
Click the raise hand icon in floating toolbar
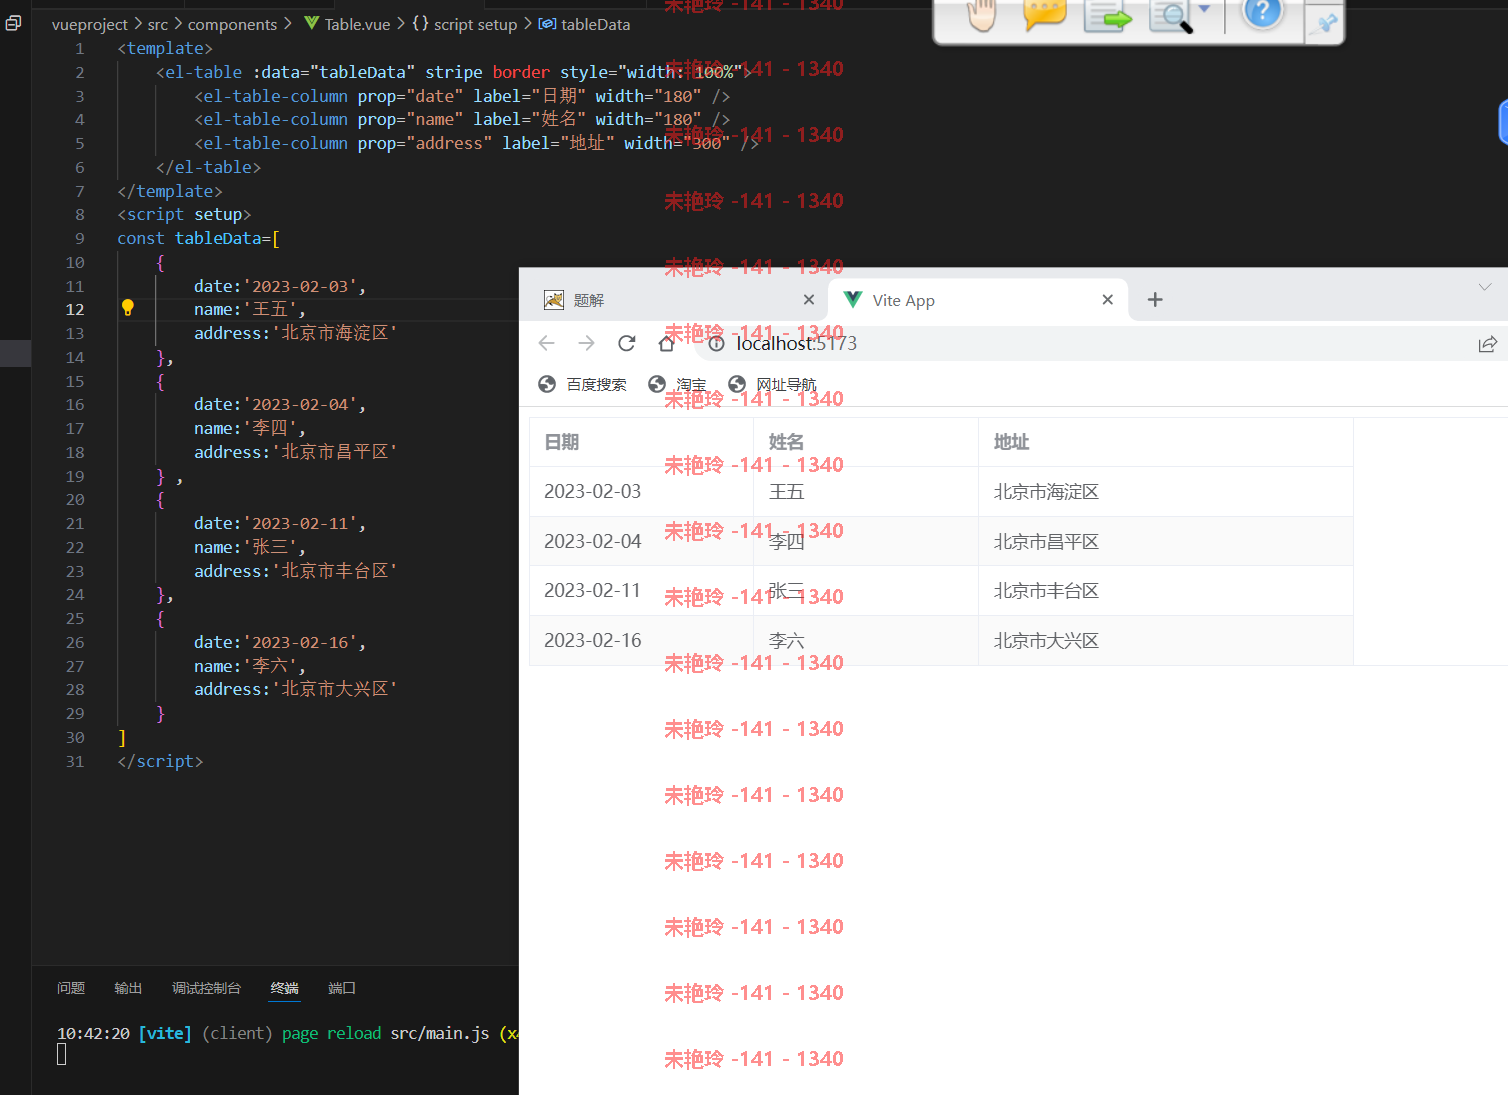pos(983,15)
